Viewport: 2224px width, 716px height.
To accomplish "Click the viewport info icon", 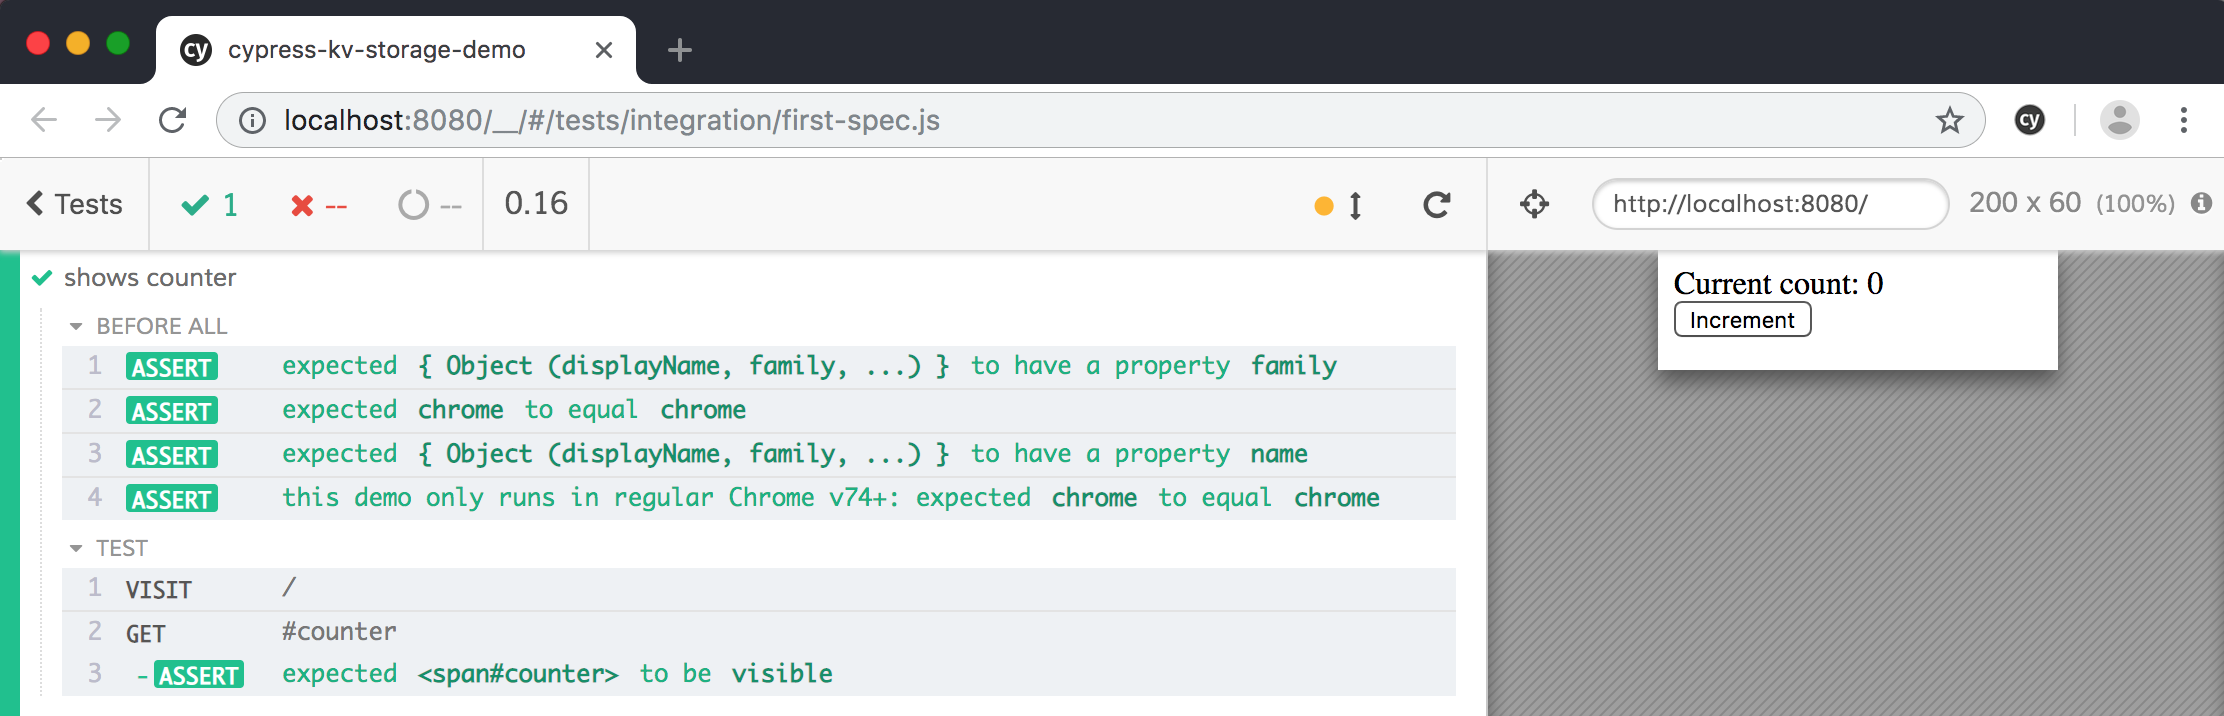I will click(2201, 204).
